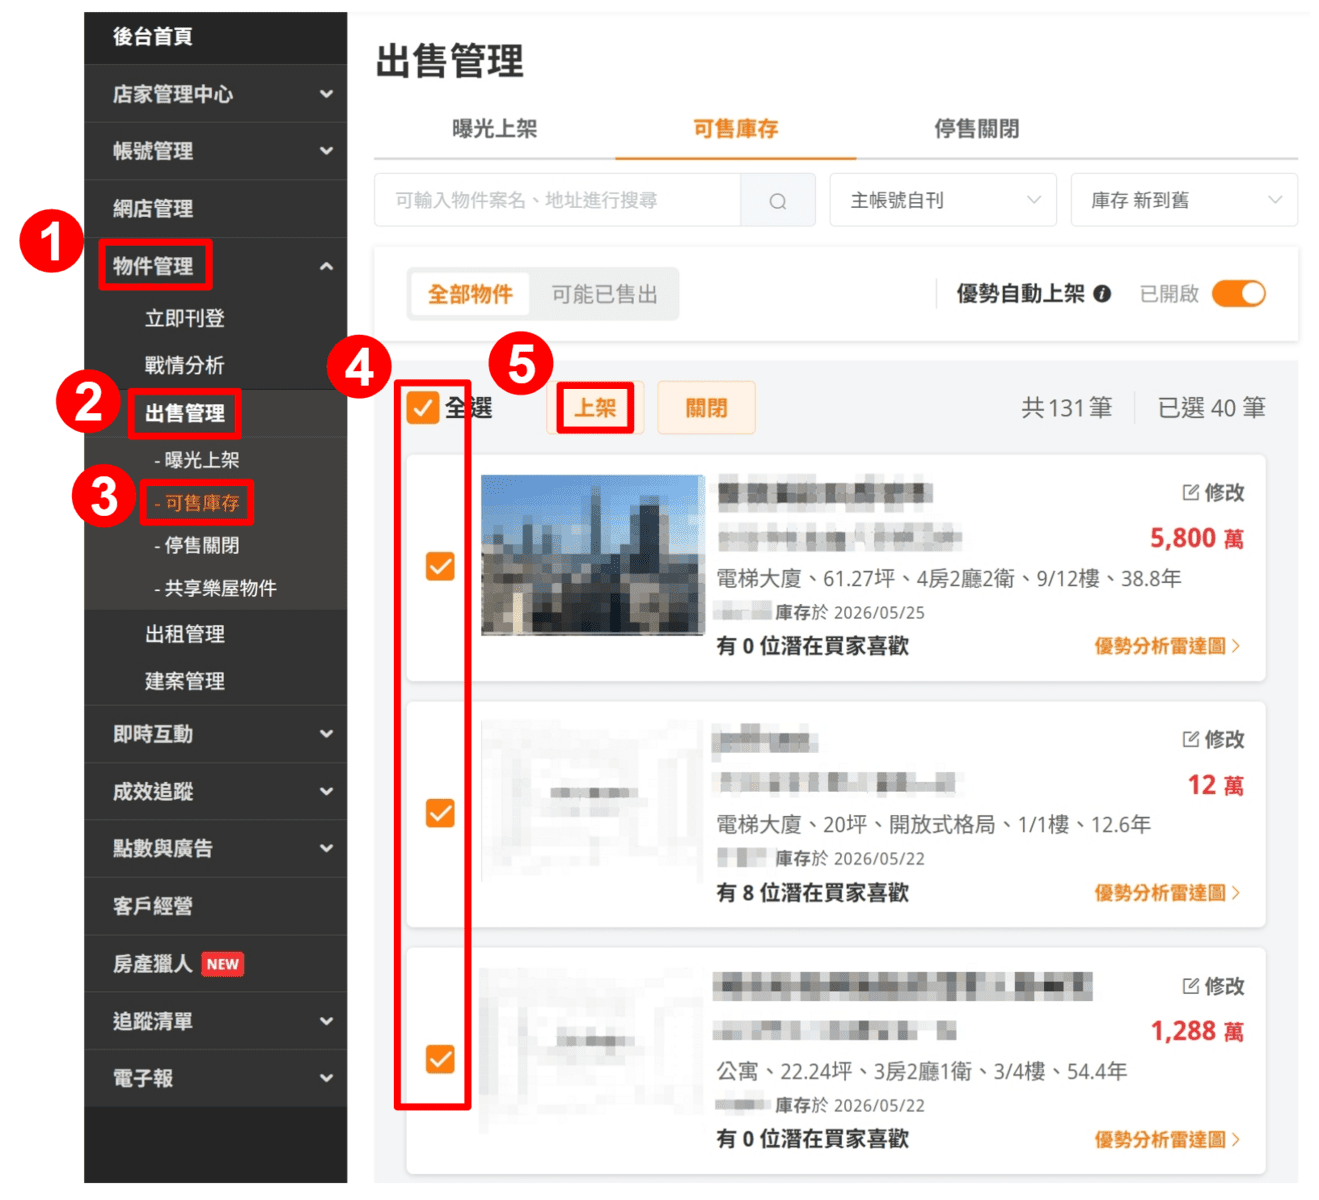This screenshot has width=1319, height=1200.
Task: Expand the 點數與廣告 menu chevron
Action: point(326,849)
